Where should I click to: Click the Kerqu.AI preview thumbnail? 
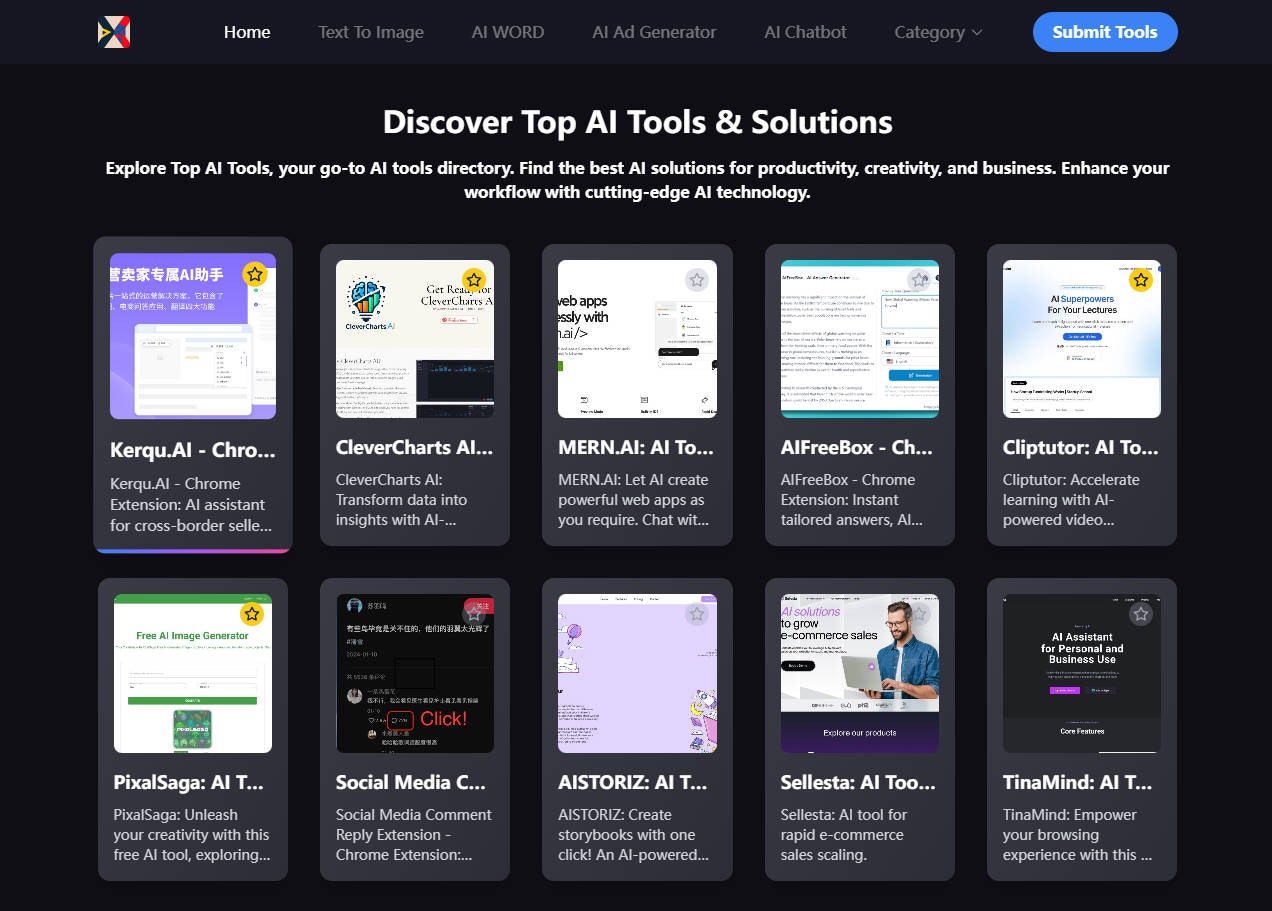coord(193,336)
